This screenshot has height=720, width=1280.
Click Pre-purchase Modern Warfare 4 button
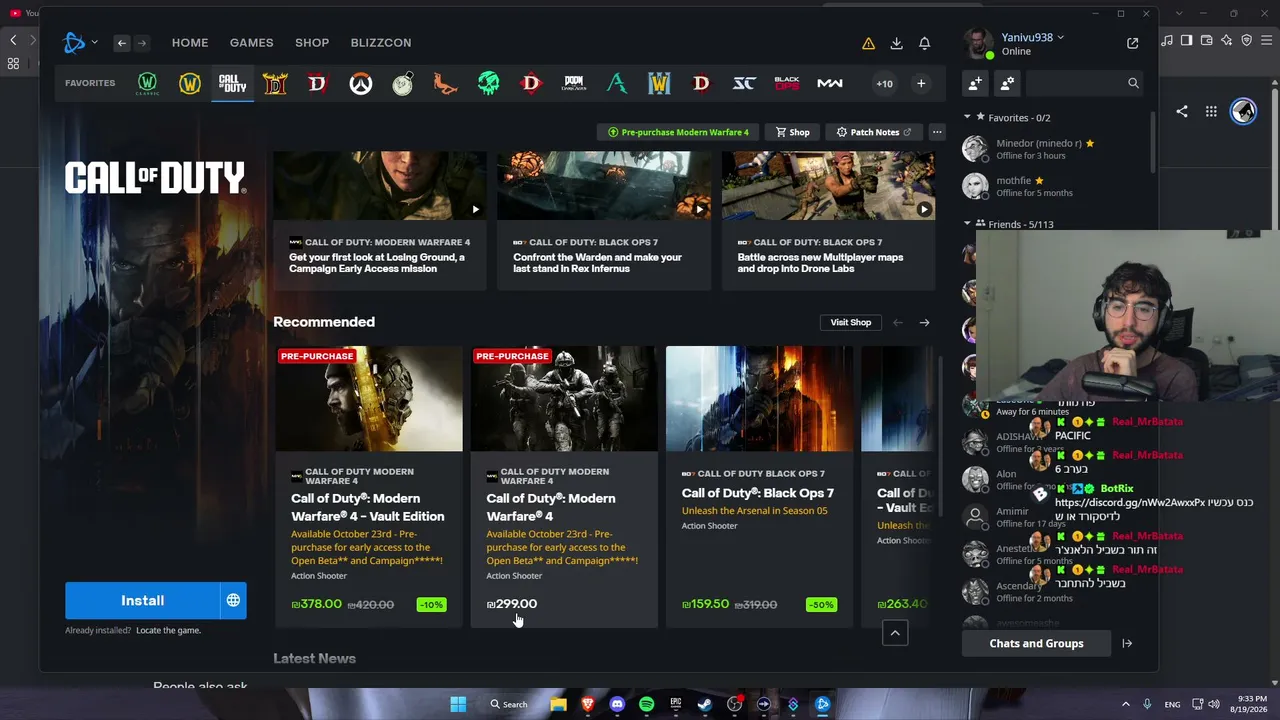[x=677, y=132]
